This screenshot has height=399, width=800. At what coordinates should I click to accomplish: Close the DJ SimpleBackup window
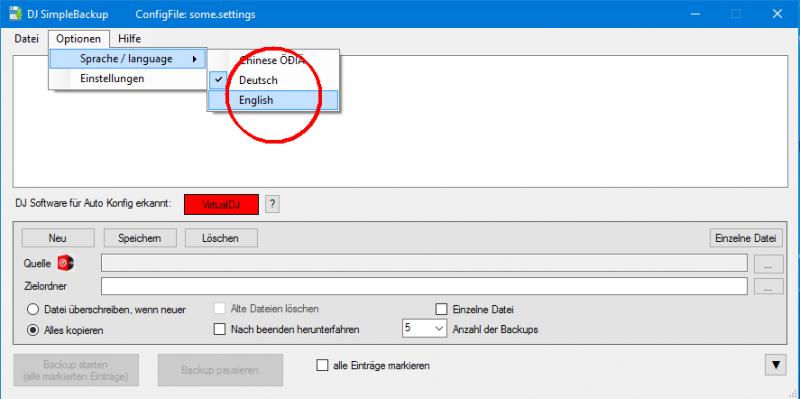[x=777, y=14]
